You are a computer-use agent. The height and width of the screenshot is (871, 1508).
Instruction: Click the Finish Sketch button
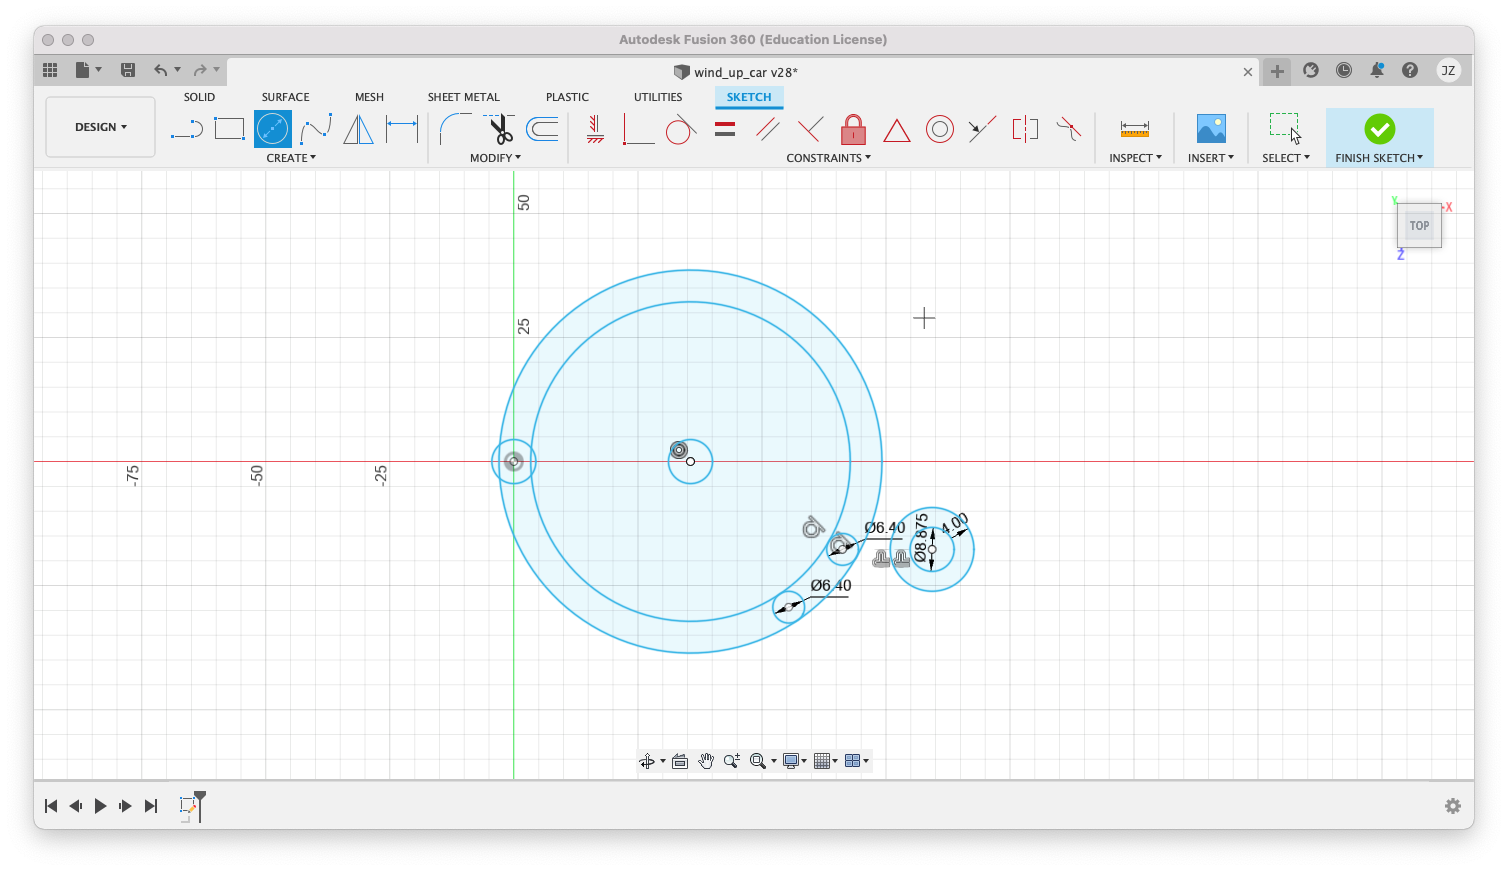1379,129
